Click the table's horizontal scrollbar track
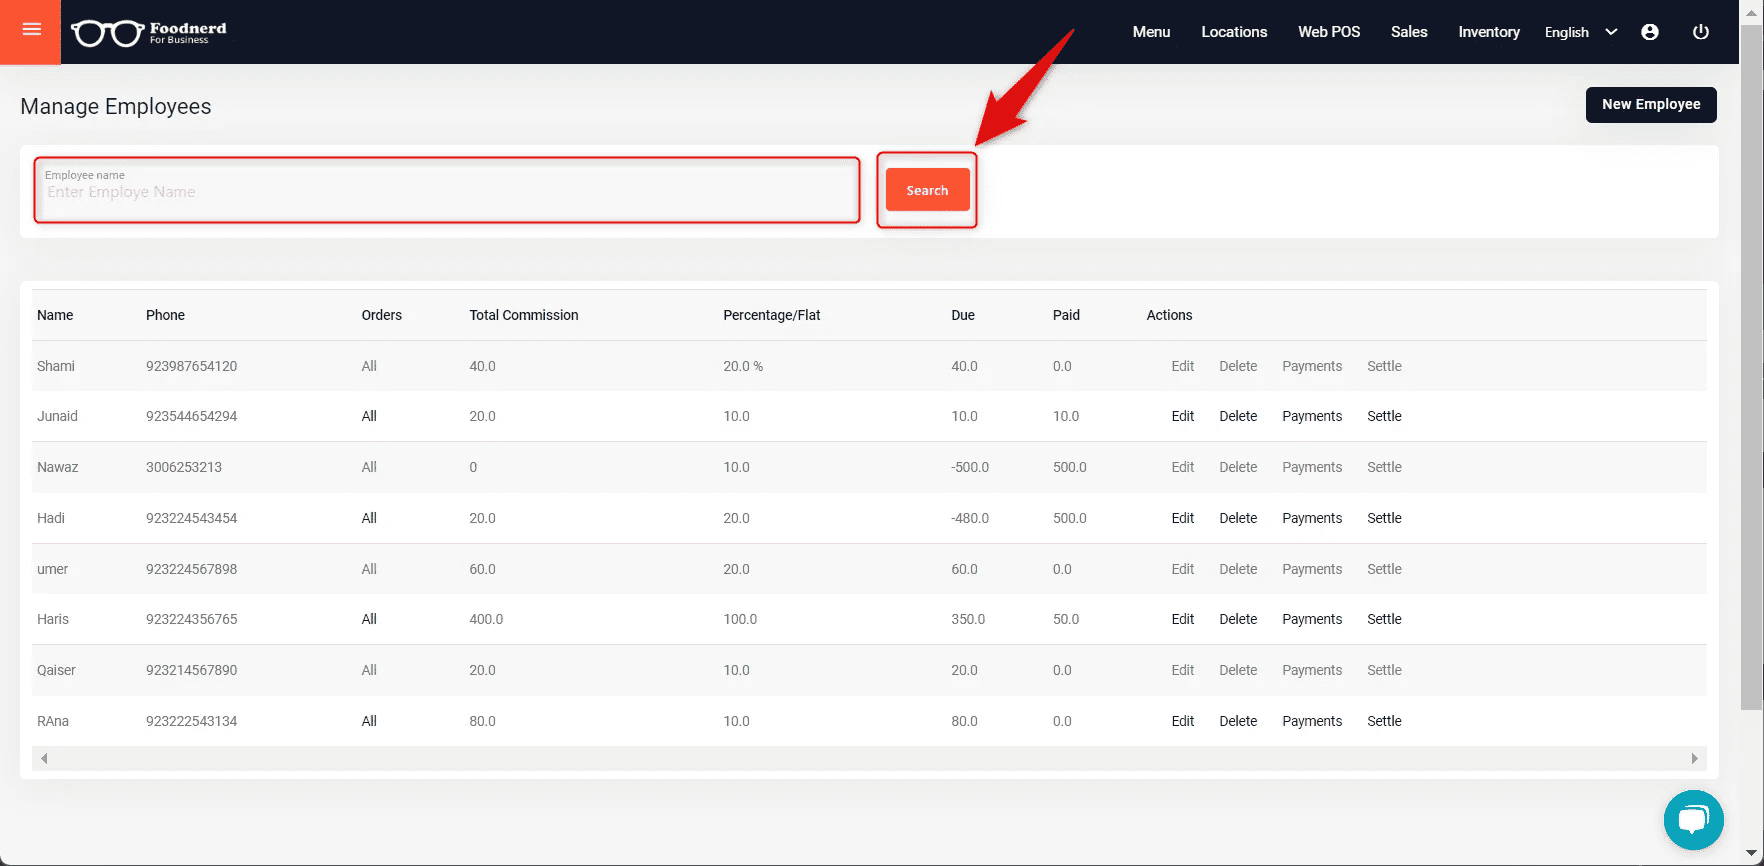Viewport: 1764px width, 866px height. coord(869,759)
